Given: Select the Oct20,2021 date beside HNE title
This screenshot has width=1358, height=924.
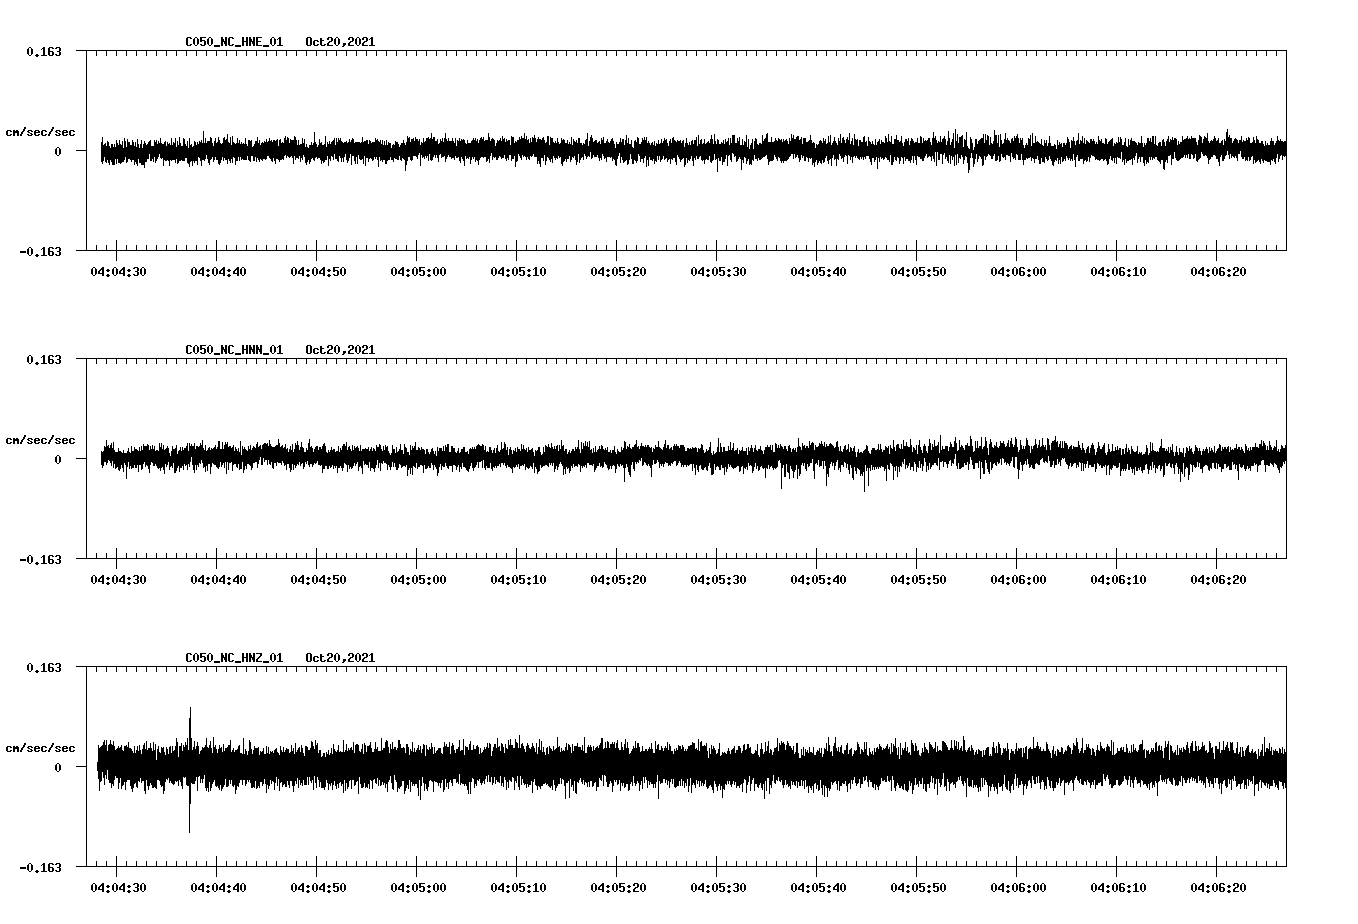Looking at the screenshot, I should (340, 42).
